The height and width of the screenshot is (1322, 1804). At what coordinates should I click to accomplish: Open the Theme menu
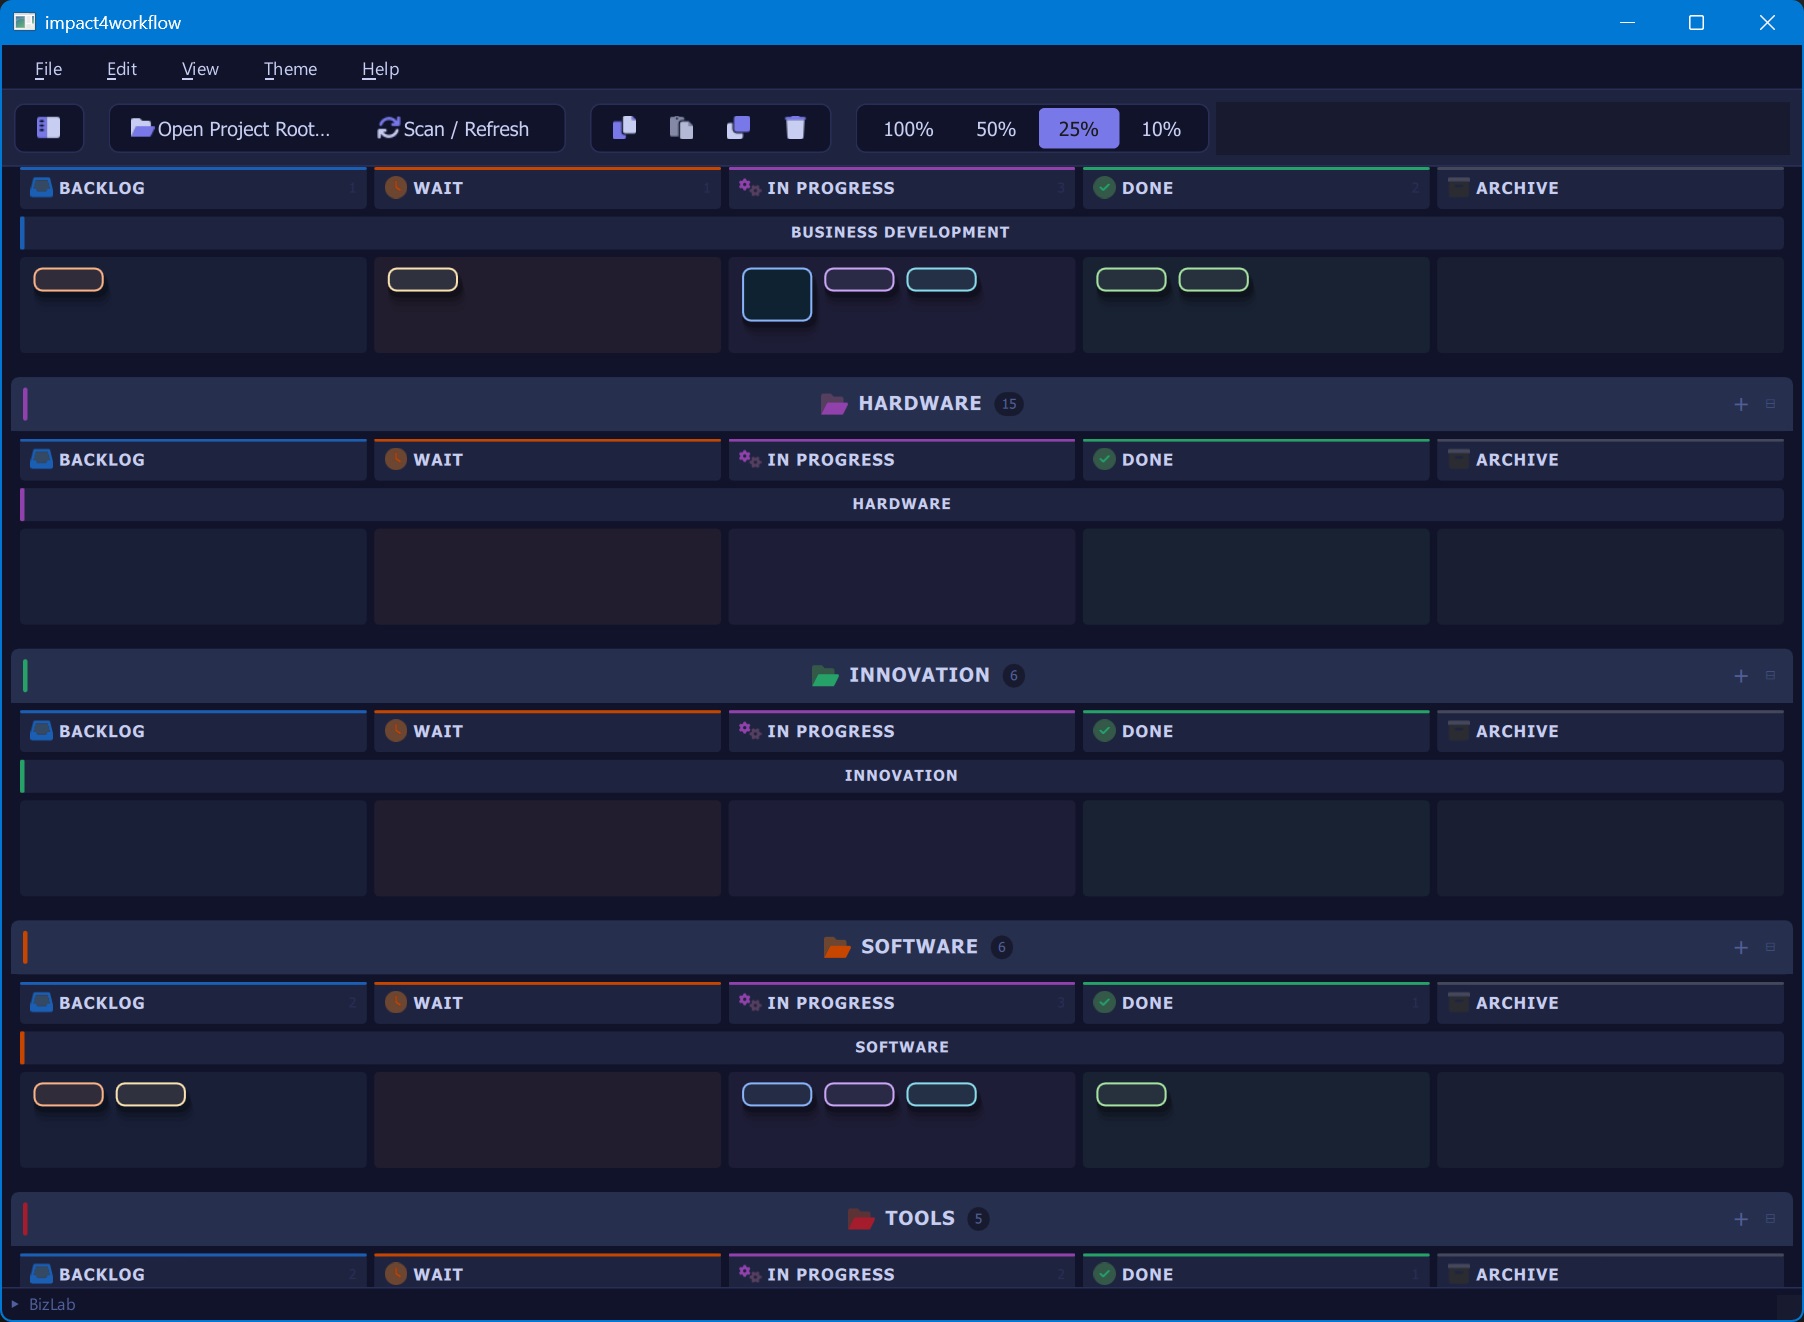point(290,69)
